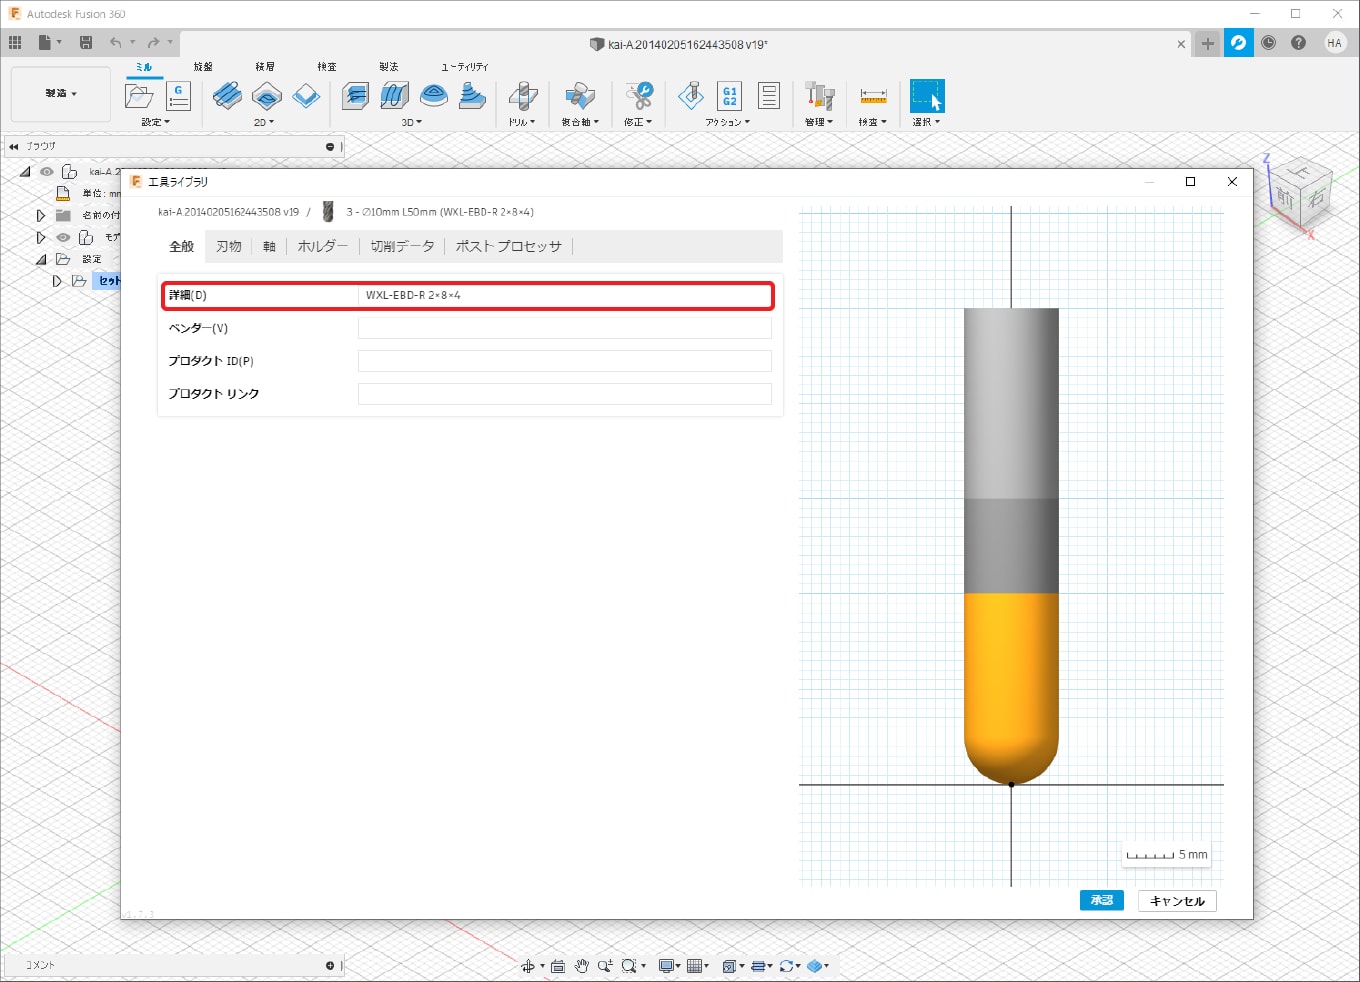Open the job status clock icon
Screen dimensions: 1360x982
[1268, 43]
